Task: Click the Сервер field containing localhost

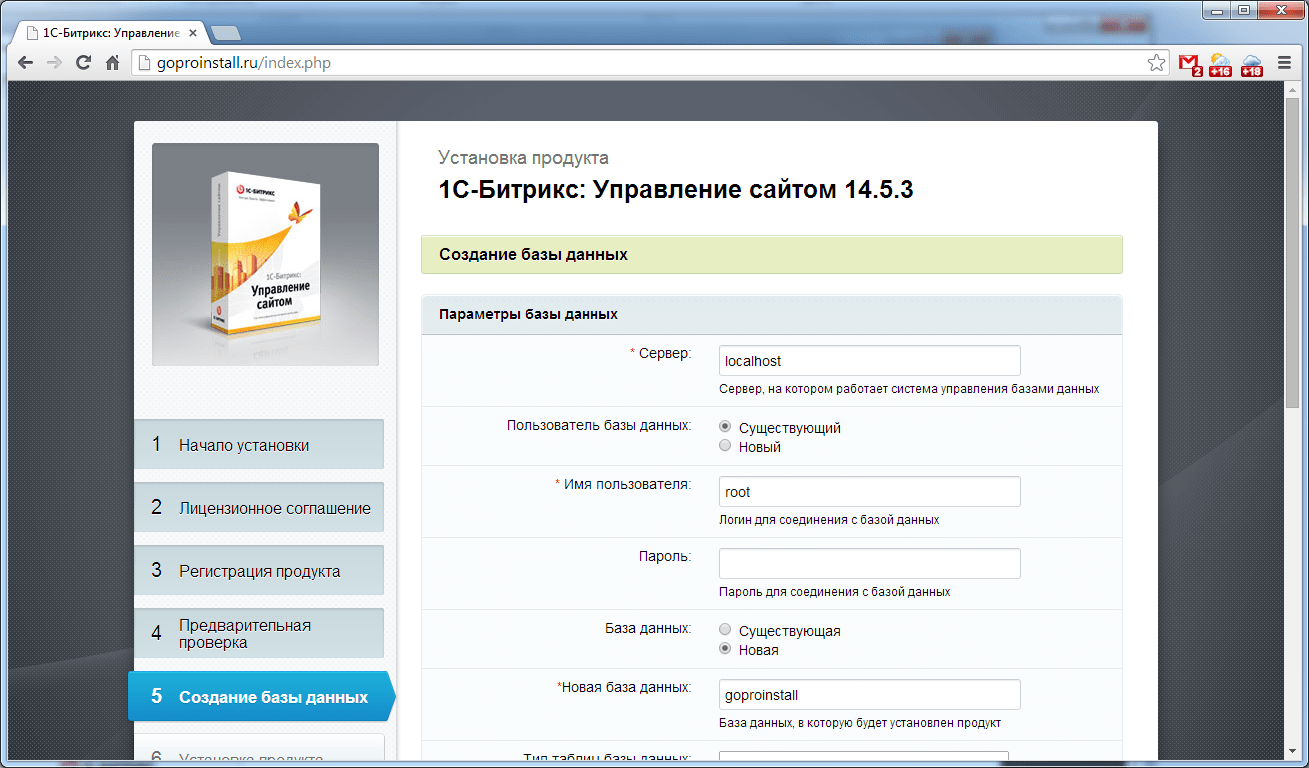Action: (x=869, y=361)
